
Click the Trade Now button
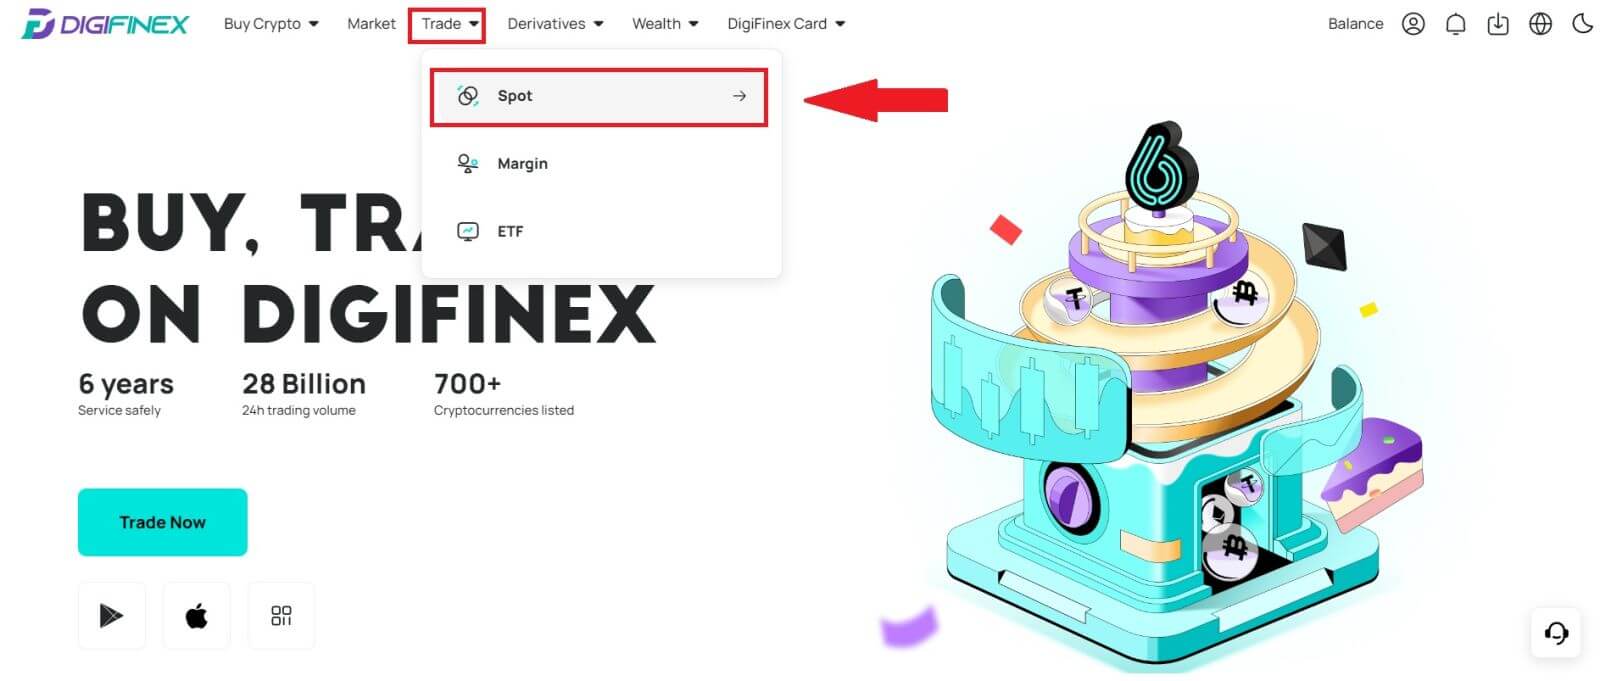point(162,522)
